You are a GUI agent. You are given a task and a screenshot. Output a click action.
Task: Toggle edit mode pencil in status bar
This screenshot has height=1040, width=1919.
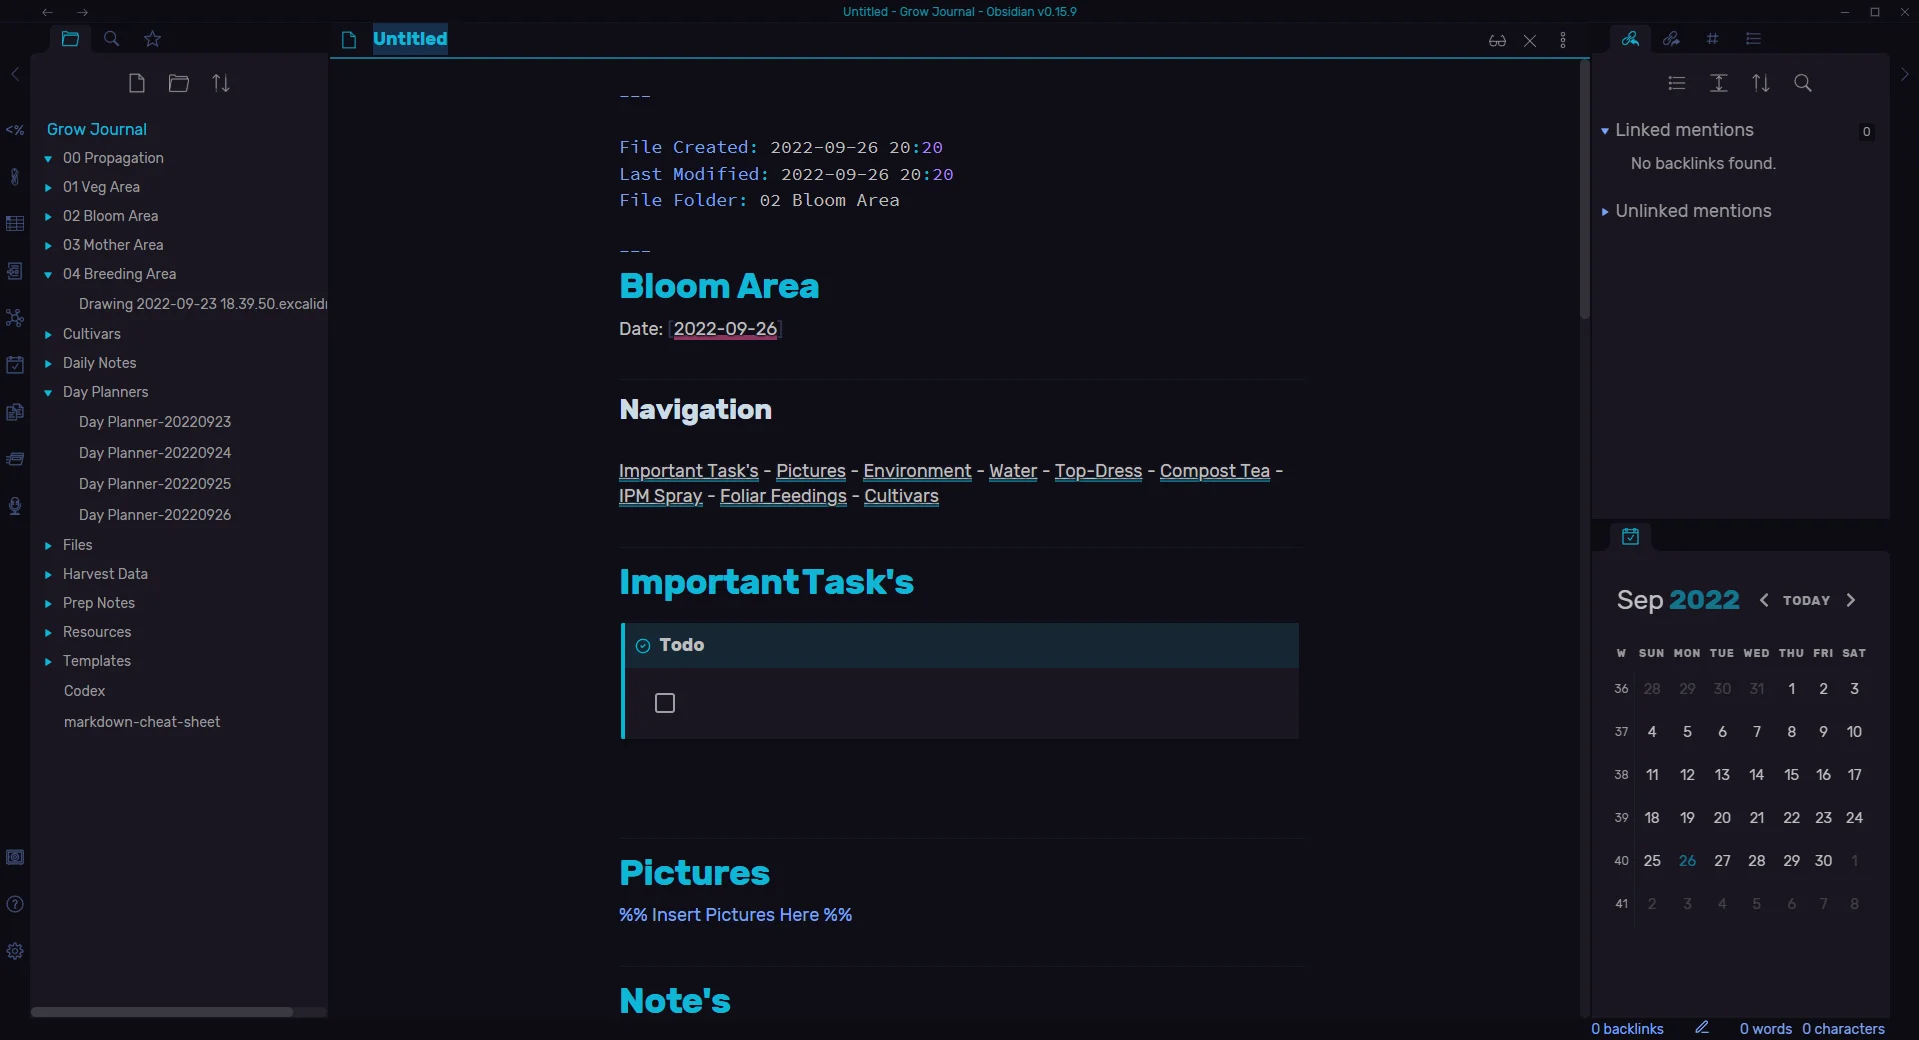coord(1702,1028)
